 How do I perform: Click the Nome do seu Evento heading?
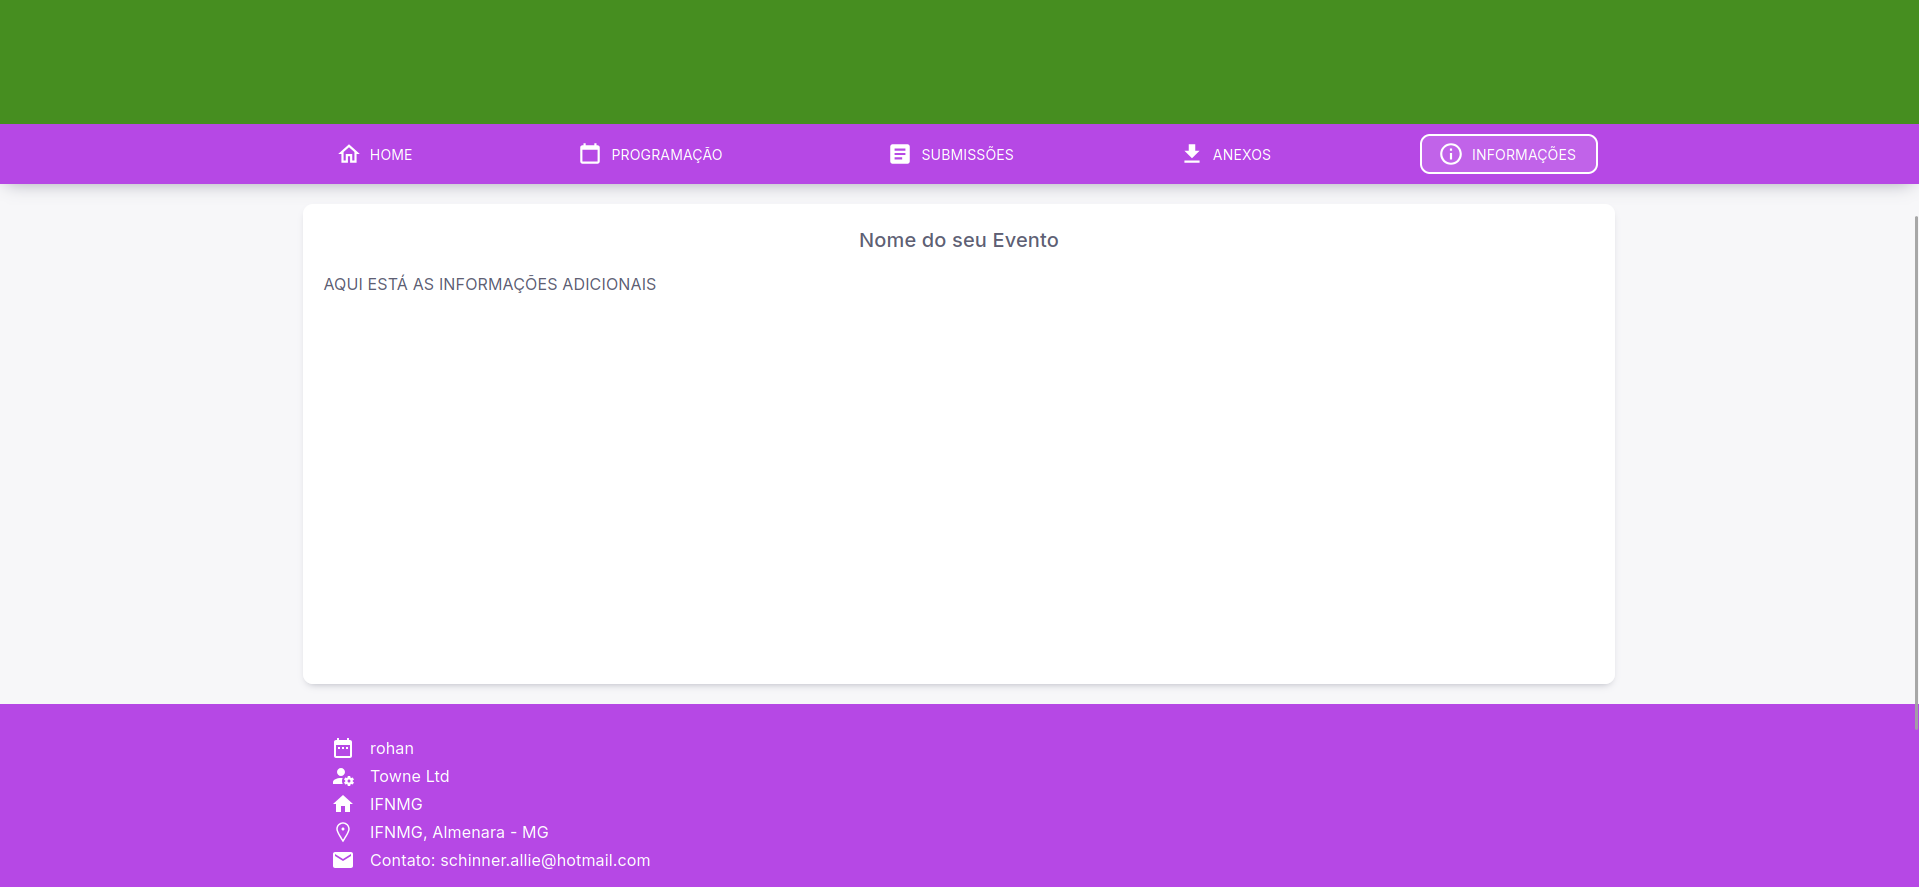958,240
